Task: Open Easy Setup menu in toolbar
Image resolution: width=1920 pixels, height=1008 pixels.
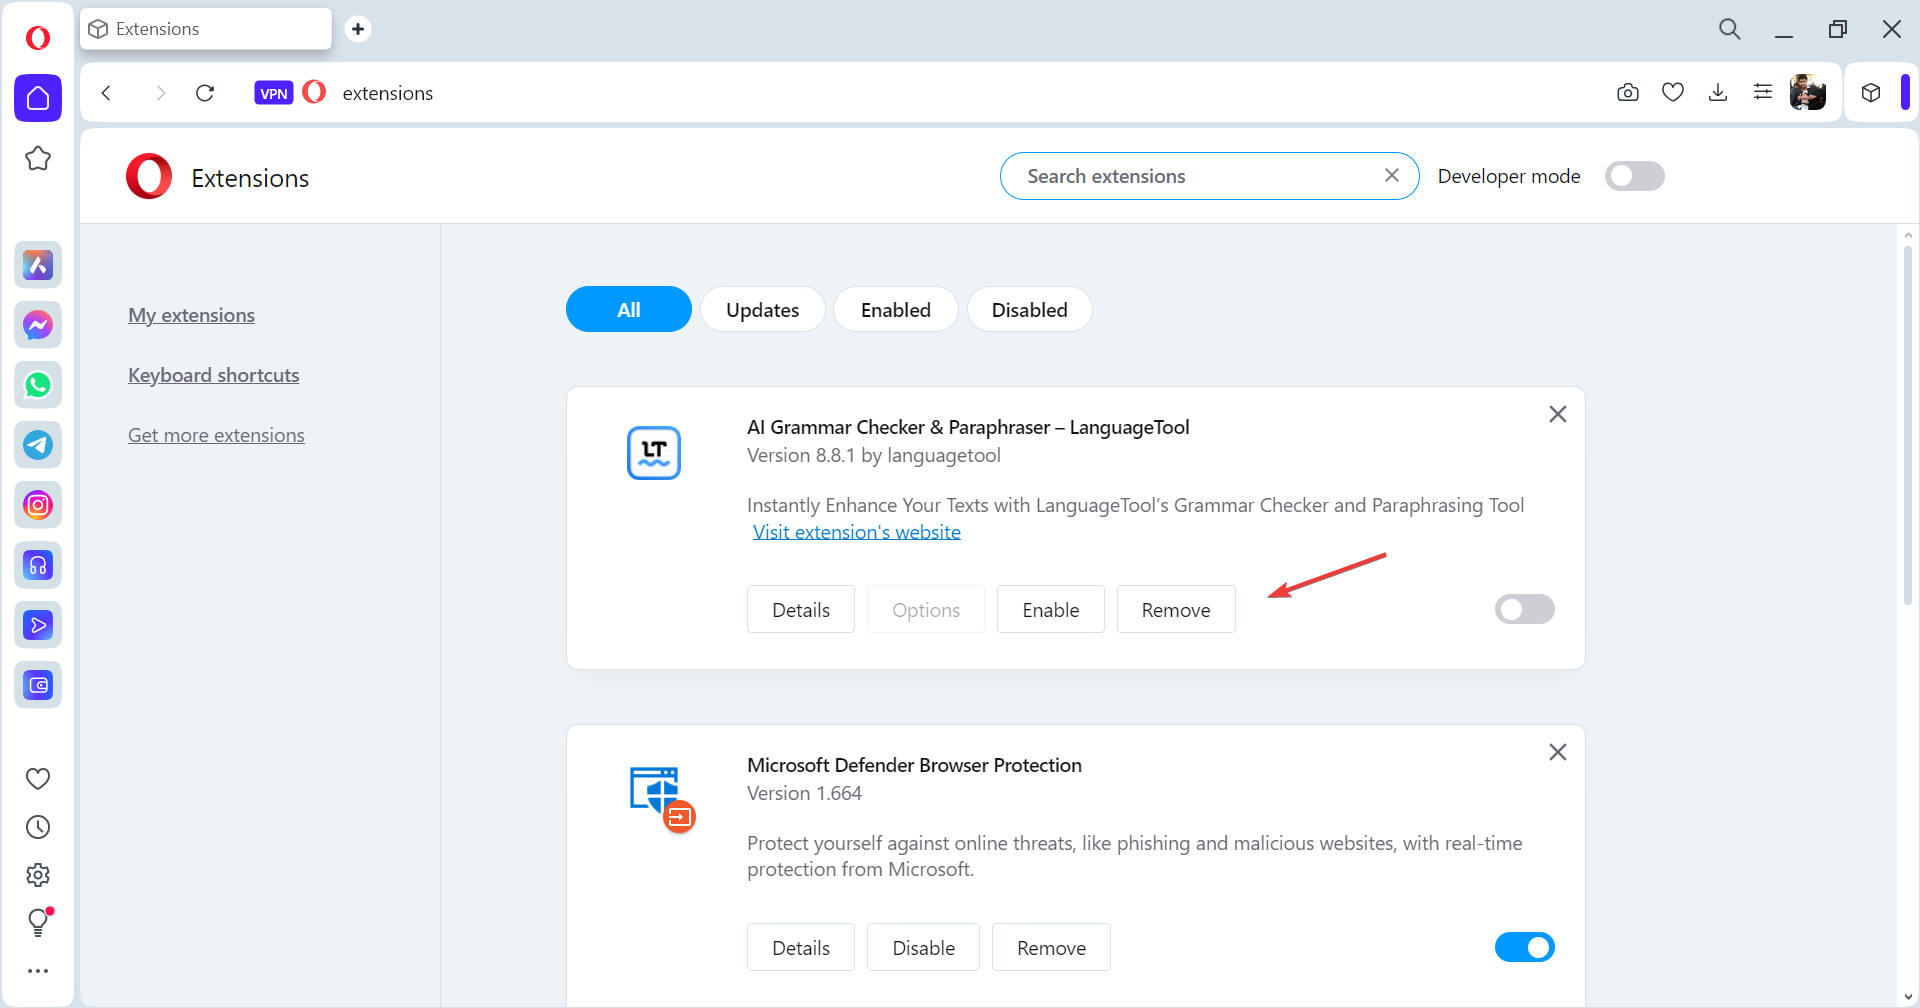Action: coord(1762,93)
